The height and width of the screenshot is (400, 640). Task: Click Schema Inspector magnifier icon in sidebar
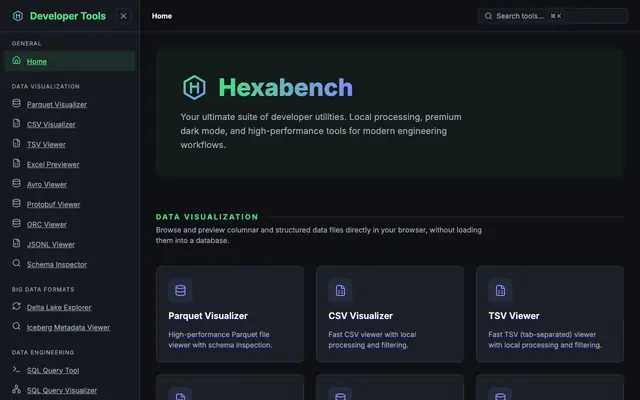pyautogui.click(x=16, y=263)
